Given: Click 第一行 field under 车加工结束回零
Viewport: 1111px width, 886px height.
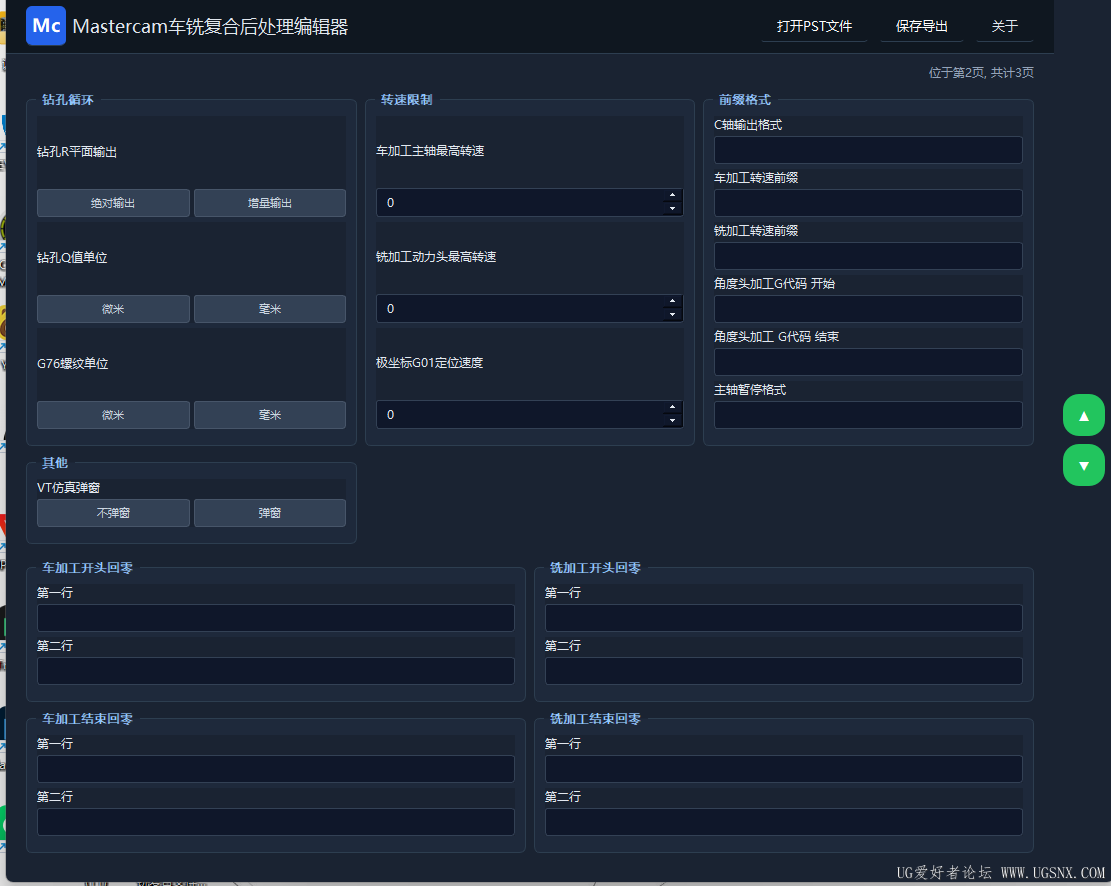Looking at the screenshot, I should pos(276,769).
